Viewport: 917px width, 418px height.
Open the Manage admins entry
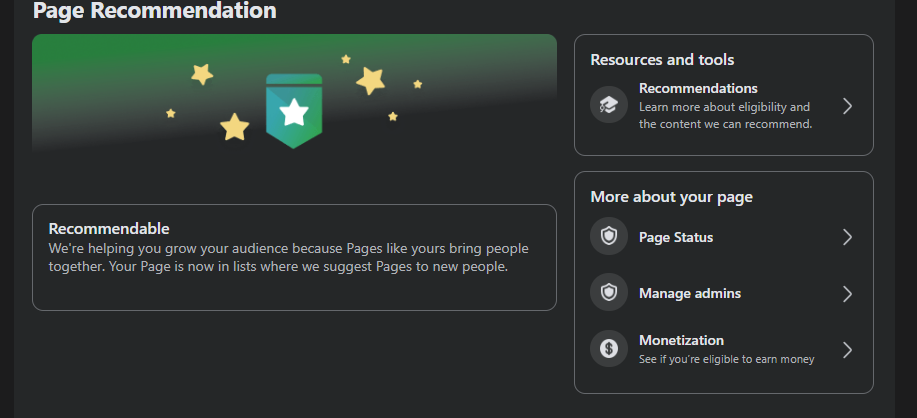(x=723, y=293)
